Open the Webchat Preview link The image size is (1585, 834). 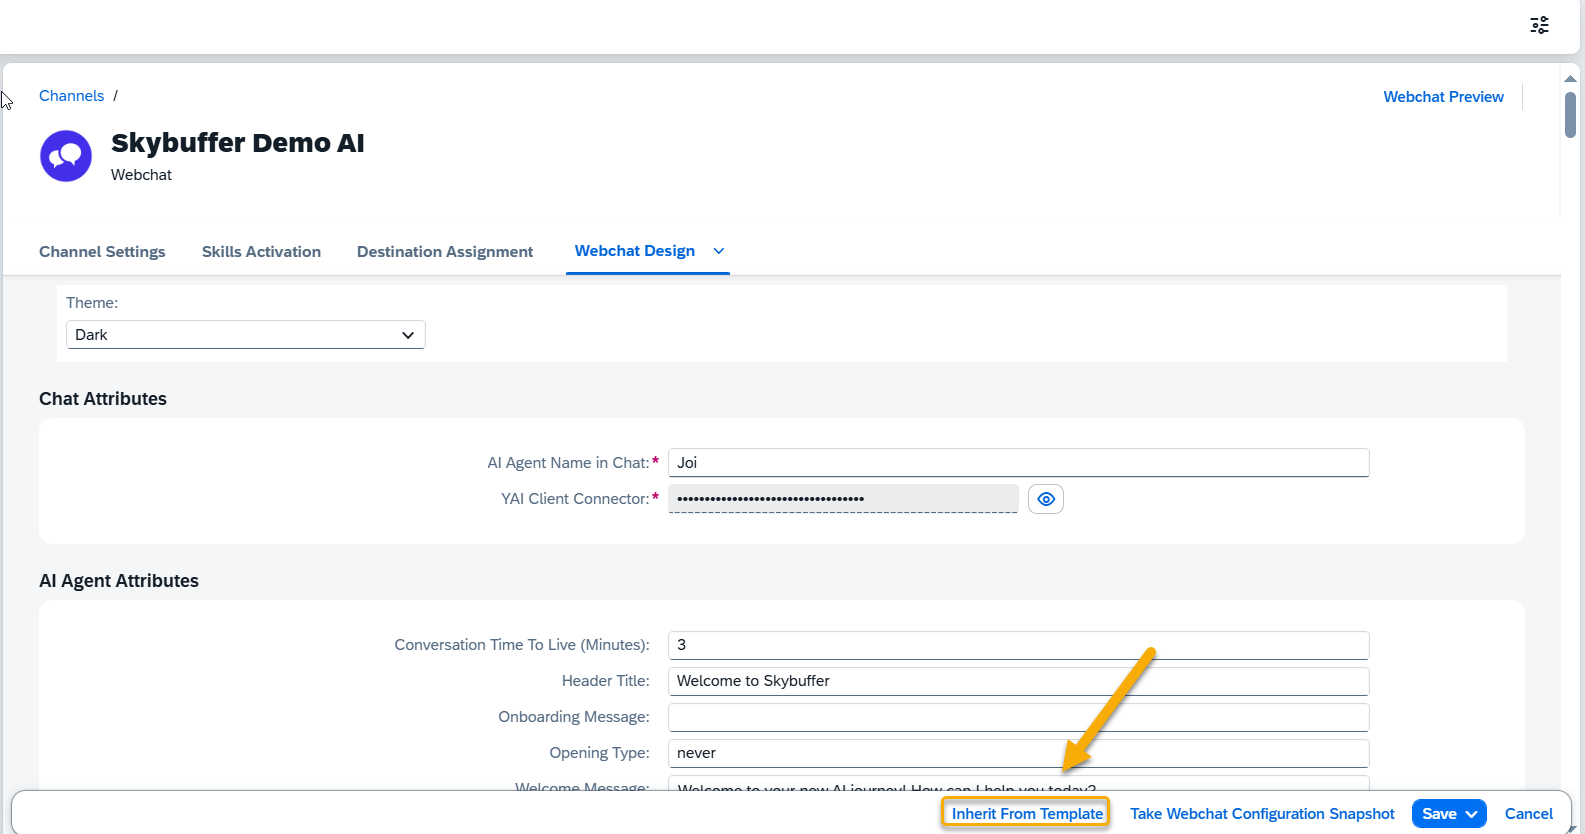pyautogui.click(x=1443, y=97)
